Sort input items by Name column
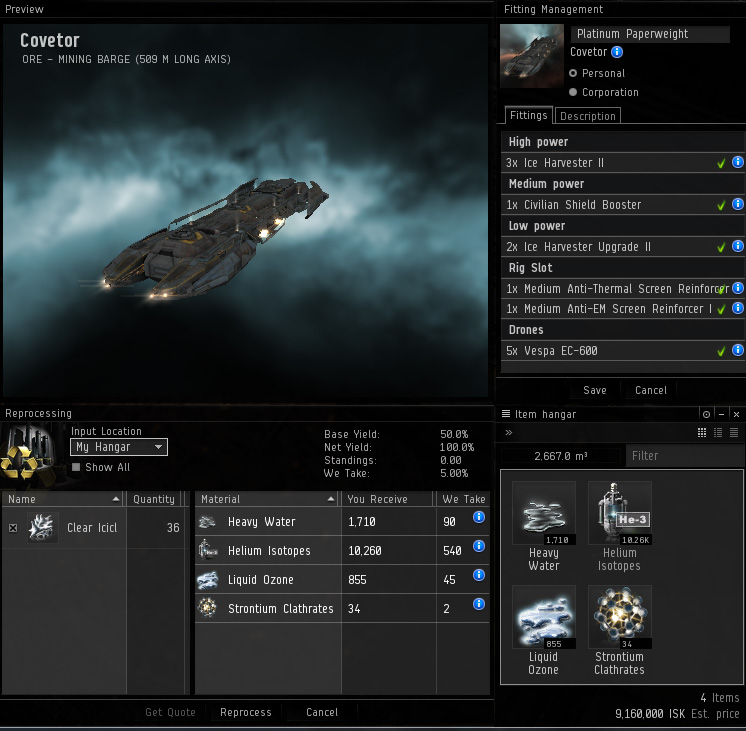The height and width of the screenshot is (731, 746). tap(62, 499)
